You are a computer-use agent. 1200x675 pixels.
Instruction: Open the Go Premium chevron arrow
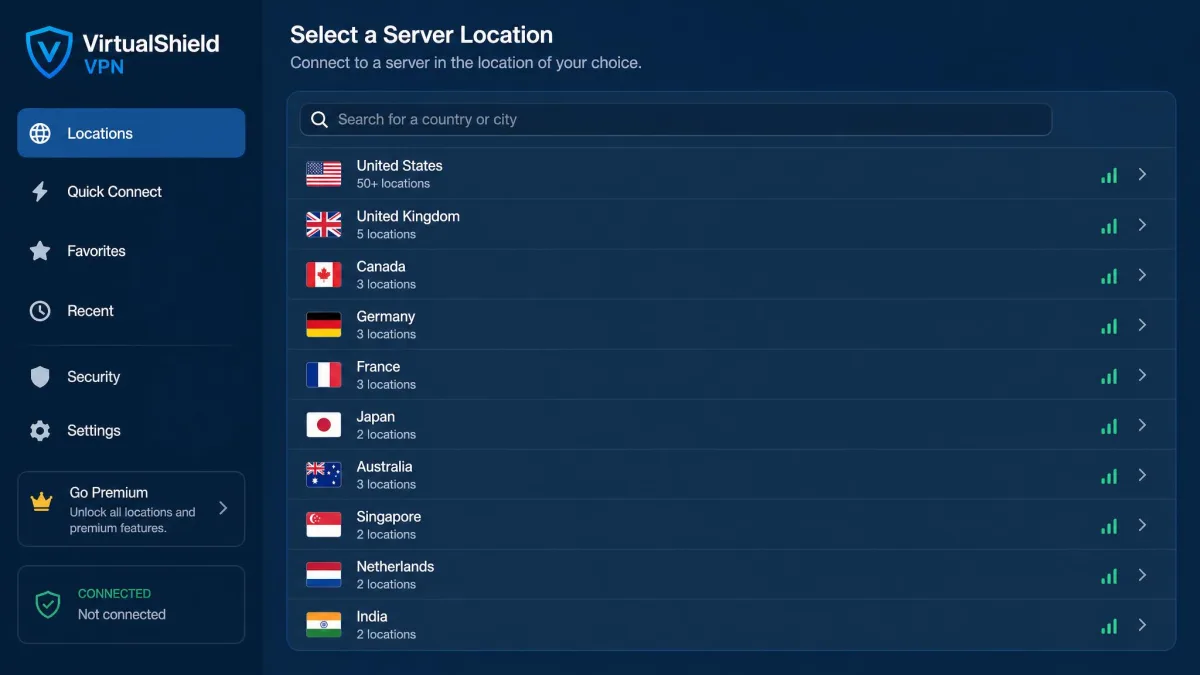tap(223, 508)
